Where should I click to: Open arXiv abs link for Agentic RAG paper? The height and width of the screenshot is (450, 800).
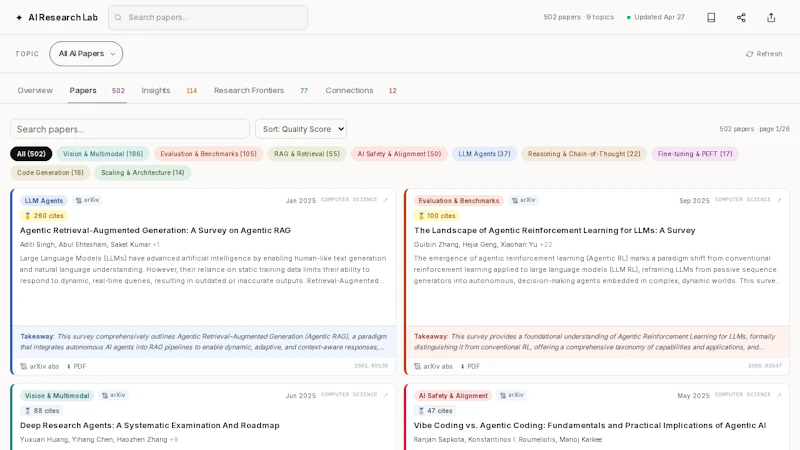click(40, 366)
